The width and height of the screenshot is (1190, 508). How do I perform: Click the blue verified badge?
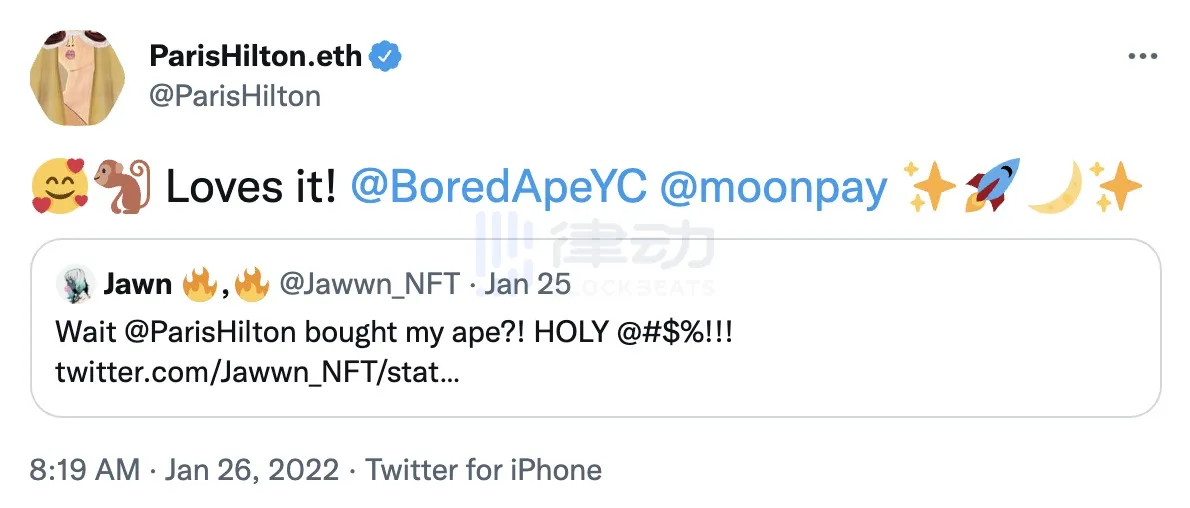click(386, 57)
